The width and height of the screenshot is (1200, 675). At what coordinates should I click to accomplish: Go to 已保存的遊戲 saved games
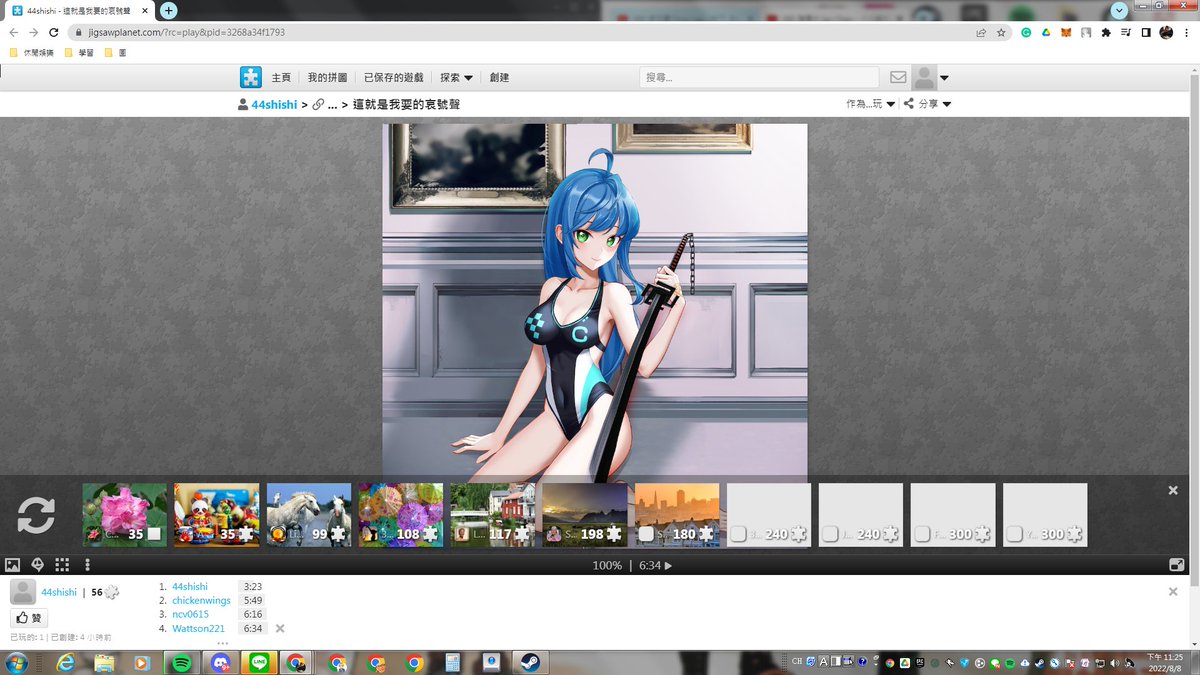click(x=393, y=78)
